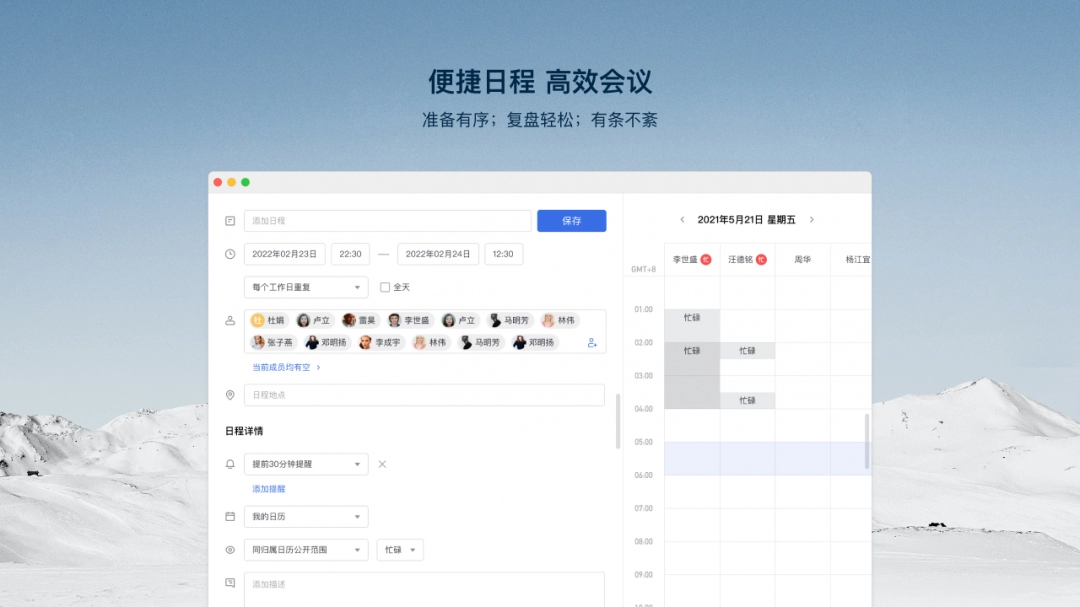Click the 保存 save button
This screenshot has width=1080, height=607.
(571, 221)
